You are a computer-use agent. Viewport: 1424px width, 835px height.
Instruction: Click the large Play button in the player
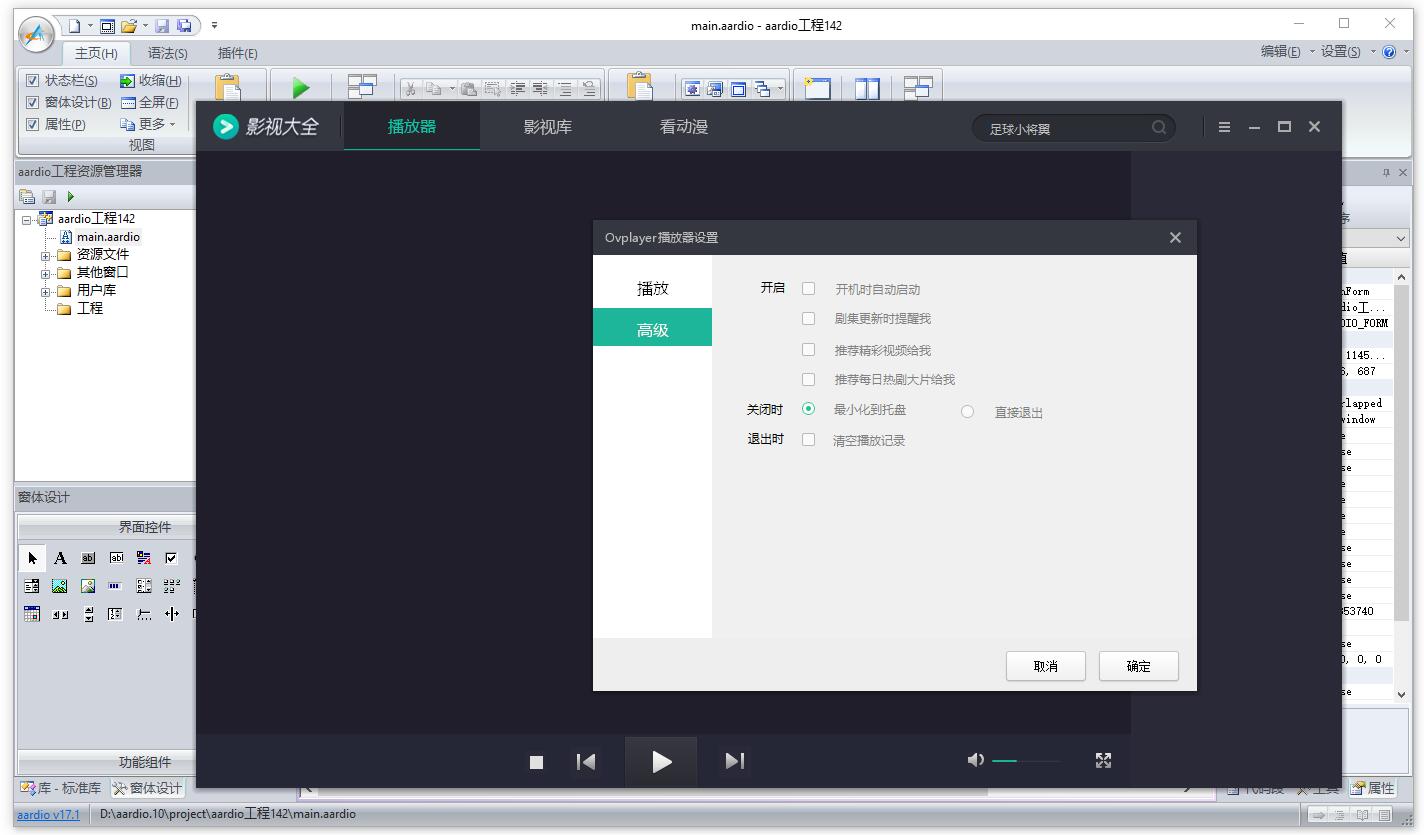661,762
